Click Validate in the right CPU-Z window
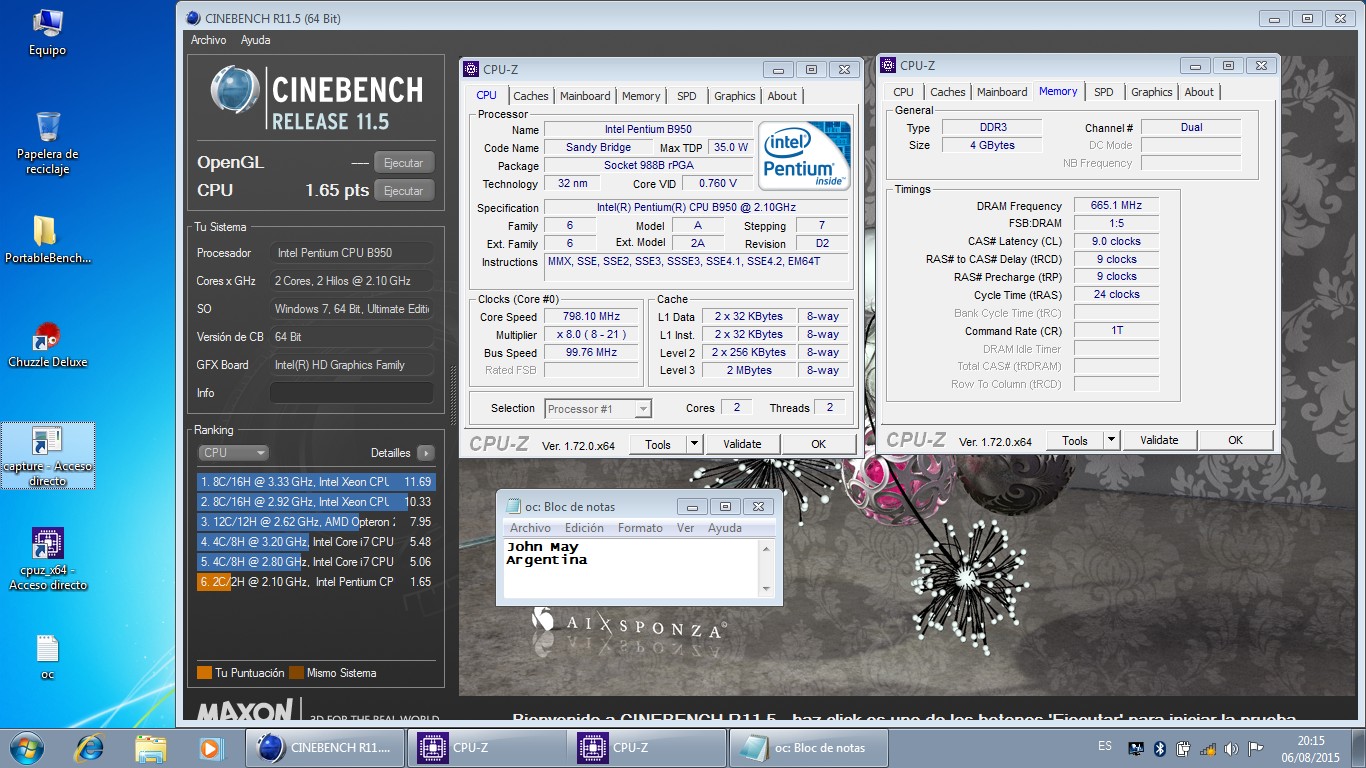 pyautogui.click(x=1159, y=440)
